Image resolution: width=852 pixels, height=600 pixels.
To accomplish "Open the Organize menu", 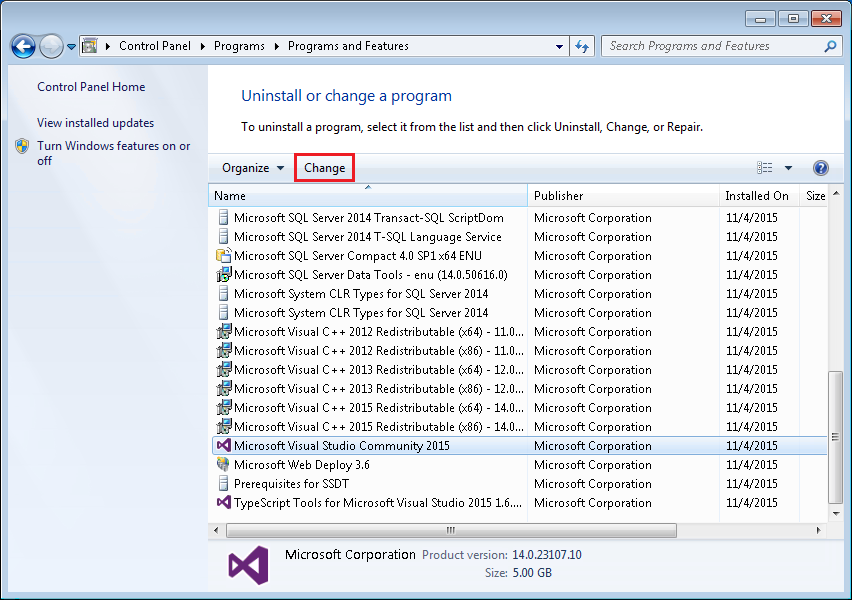I will coord(253,168).
